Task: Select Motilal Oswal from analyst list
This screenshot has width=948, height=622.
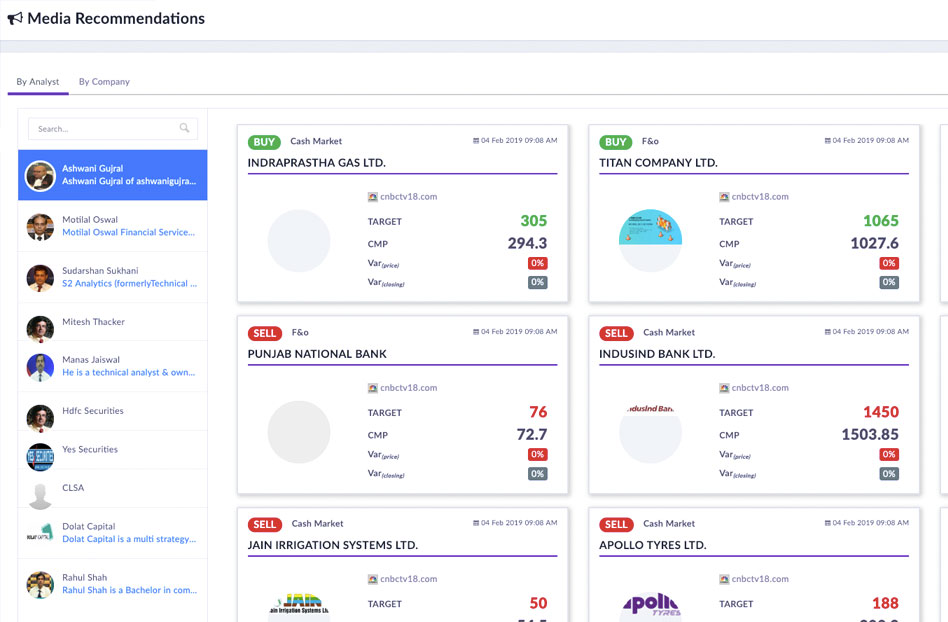Action: point(90,220)
